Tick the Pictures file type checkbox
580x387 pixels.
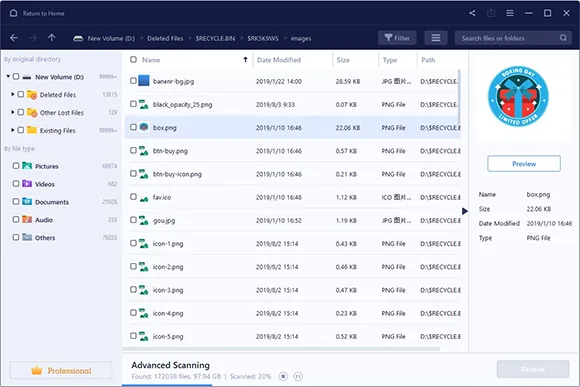[x=16, y=166]
